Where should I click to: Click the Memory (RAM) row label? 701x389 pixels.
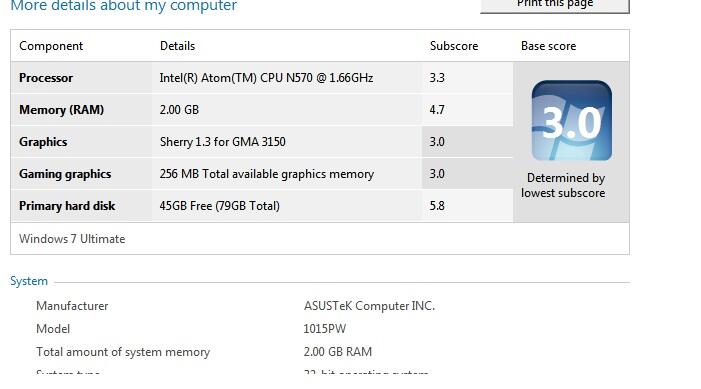[x=61, y=110]
